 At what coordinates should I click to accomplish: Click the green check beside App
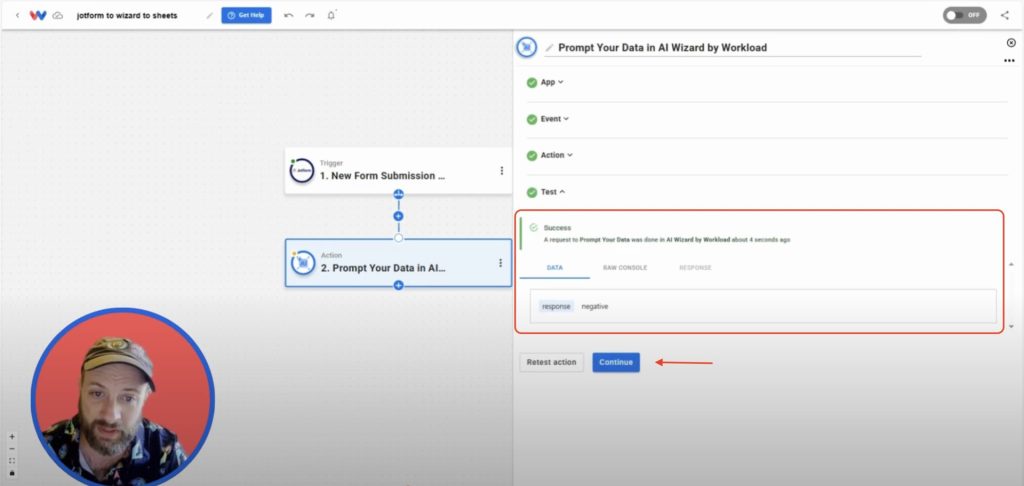click(532, 83)
